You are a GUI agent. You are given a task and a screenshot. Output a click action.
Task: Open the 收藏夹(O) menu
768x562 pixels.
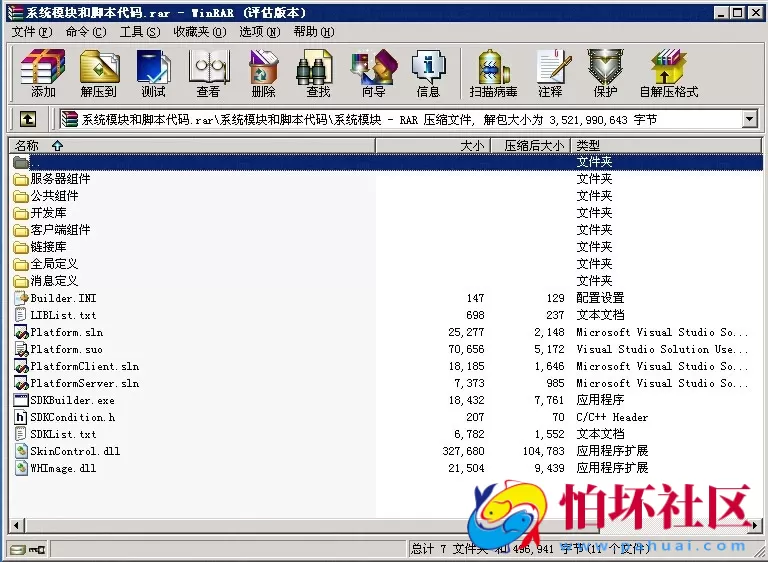(x=200, y=32)
